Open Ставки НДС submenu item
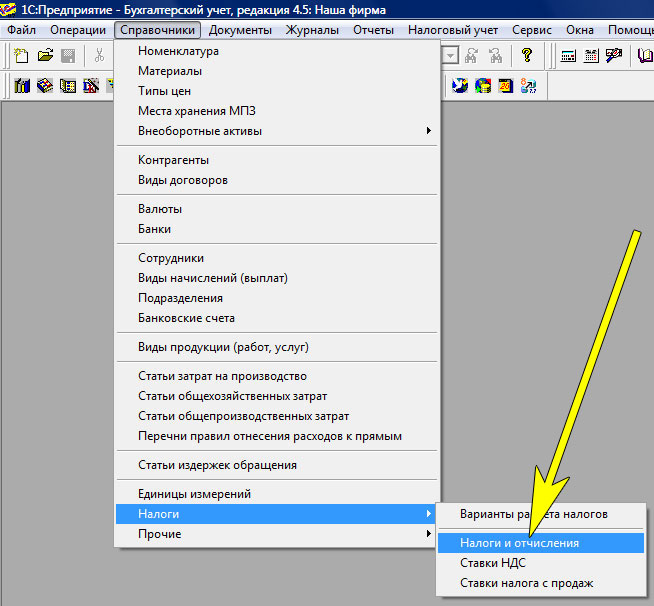654x606 pixels. click(x=541, y=563)
